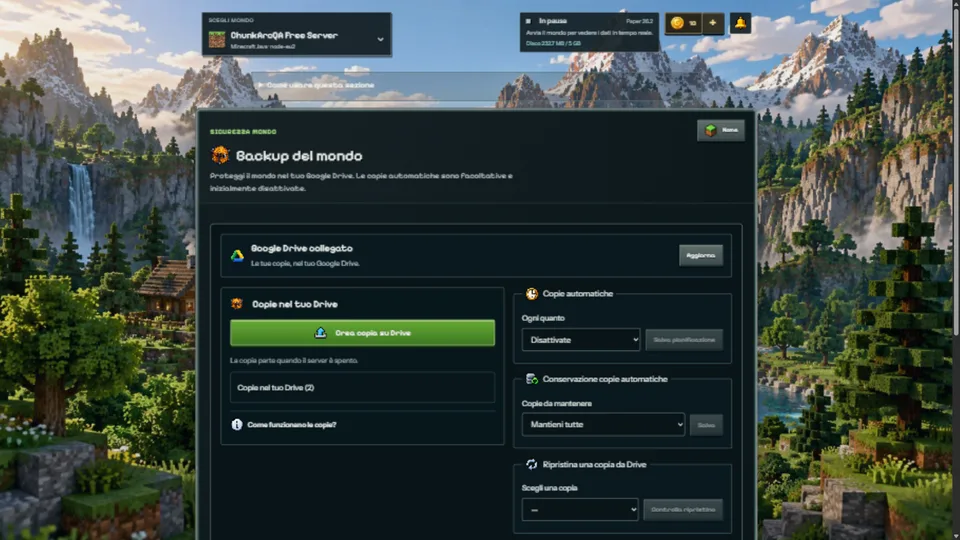
Task: Click Salva next to Mantieni tutte
Action: (x=706, y=425)
